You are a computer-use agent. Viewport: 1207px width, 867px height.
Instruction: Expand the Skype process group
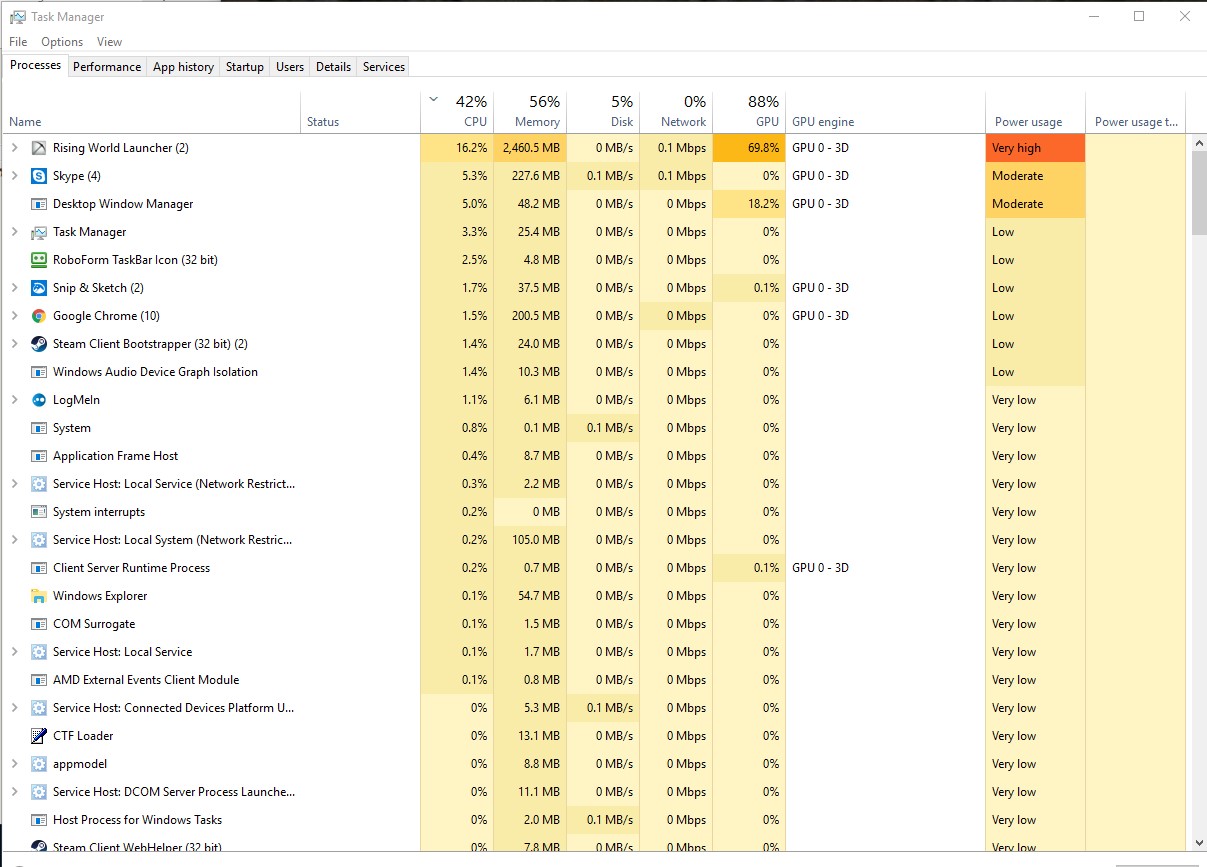point(14,176)
